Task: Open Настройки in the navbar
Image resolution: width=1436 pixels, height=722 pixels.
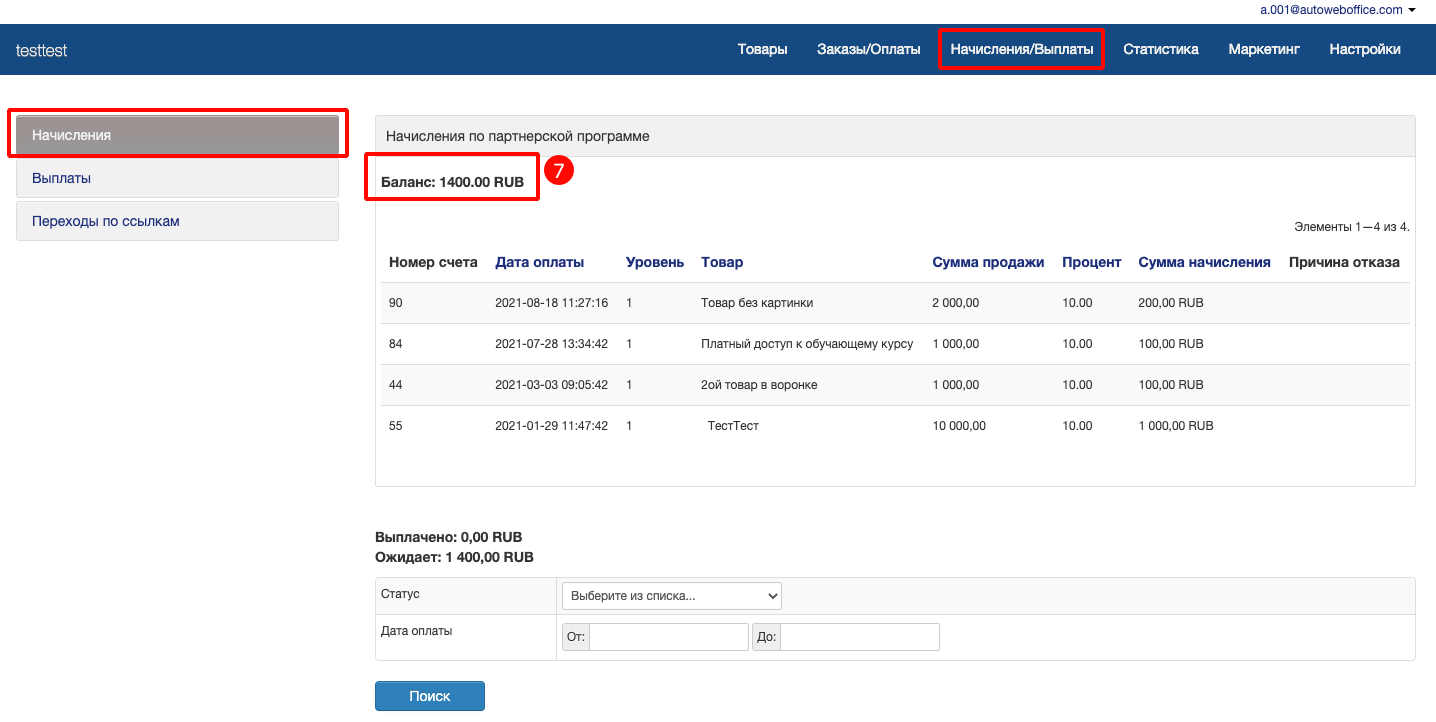Action: click(1364, 49)
